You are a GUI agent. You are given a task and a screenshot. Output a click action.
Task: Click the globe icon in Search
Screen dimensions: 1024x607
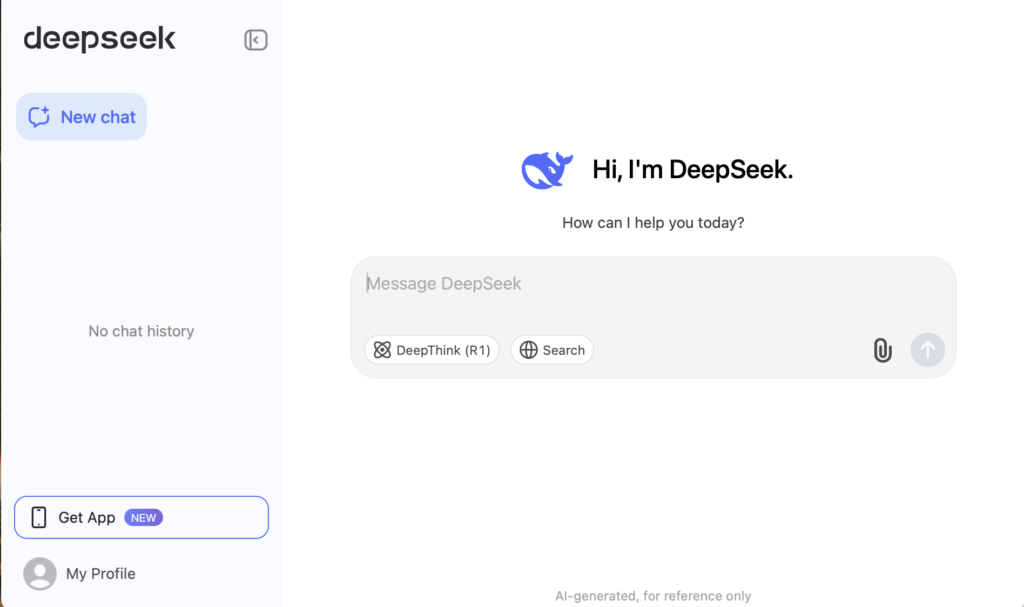click(528, 350)
